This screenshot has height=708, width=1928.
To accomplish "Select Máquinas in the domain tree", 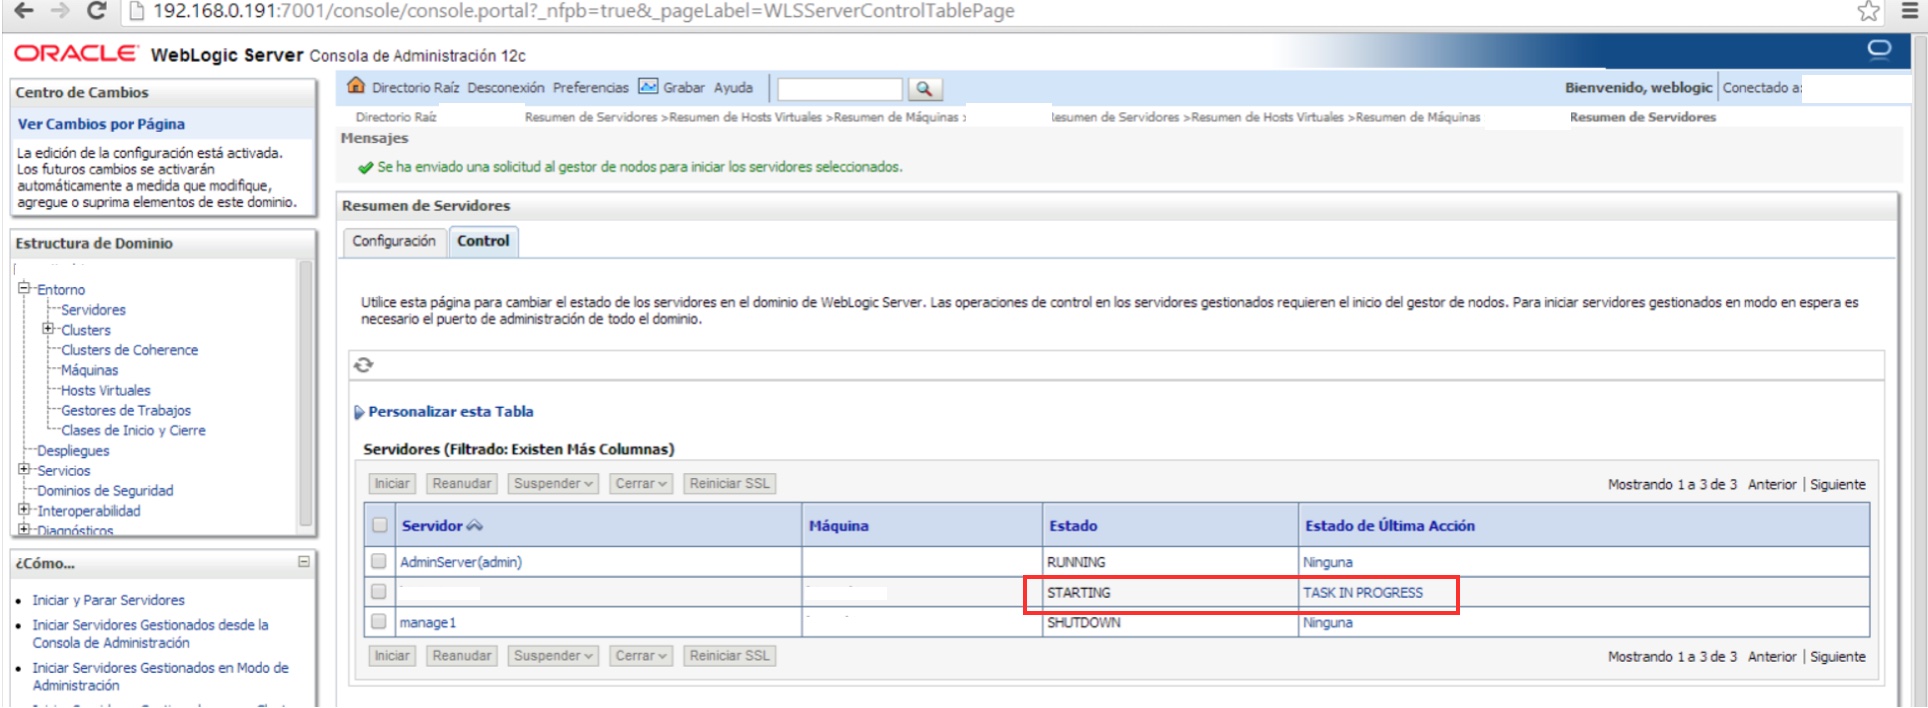I will coord(89,370).
